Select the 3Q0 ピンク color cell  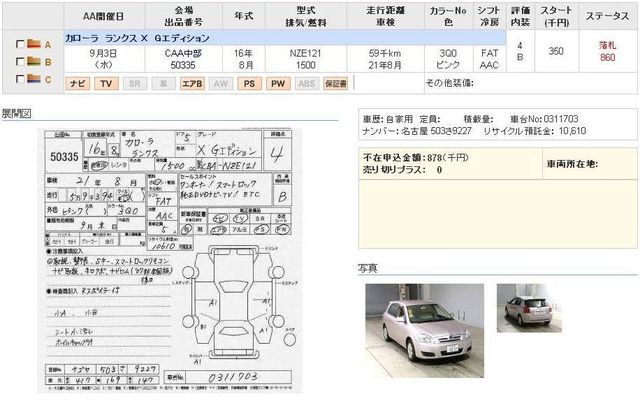[448, 59]
